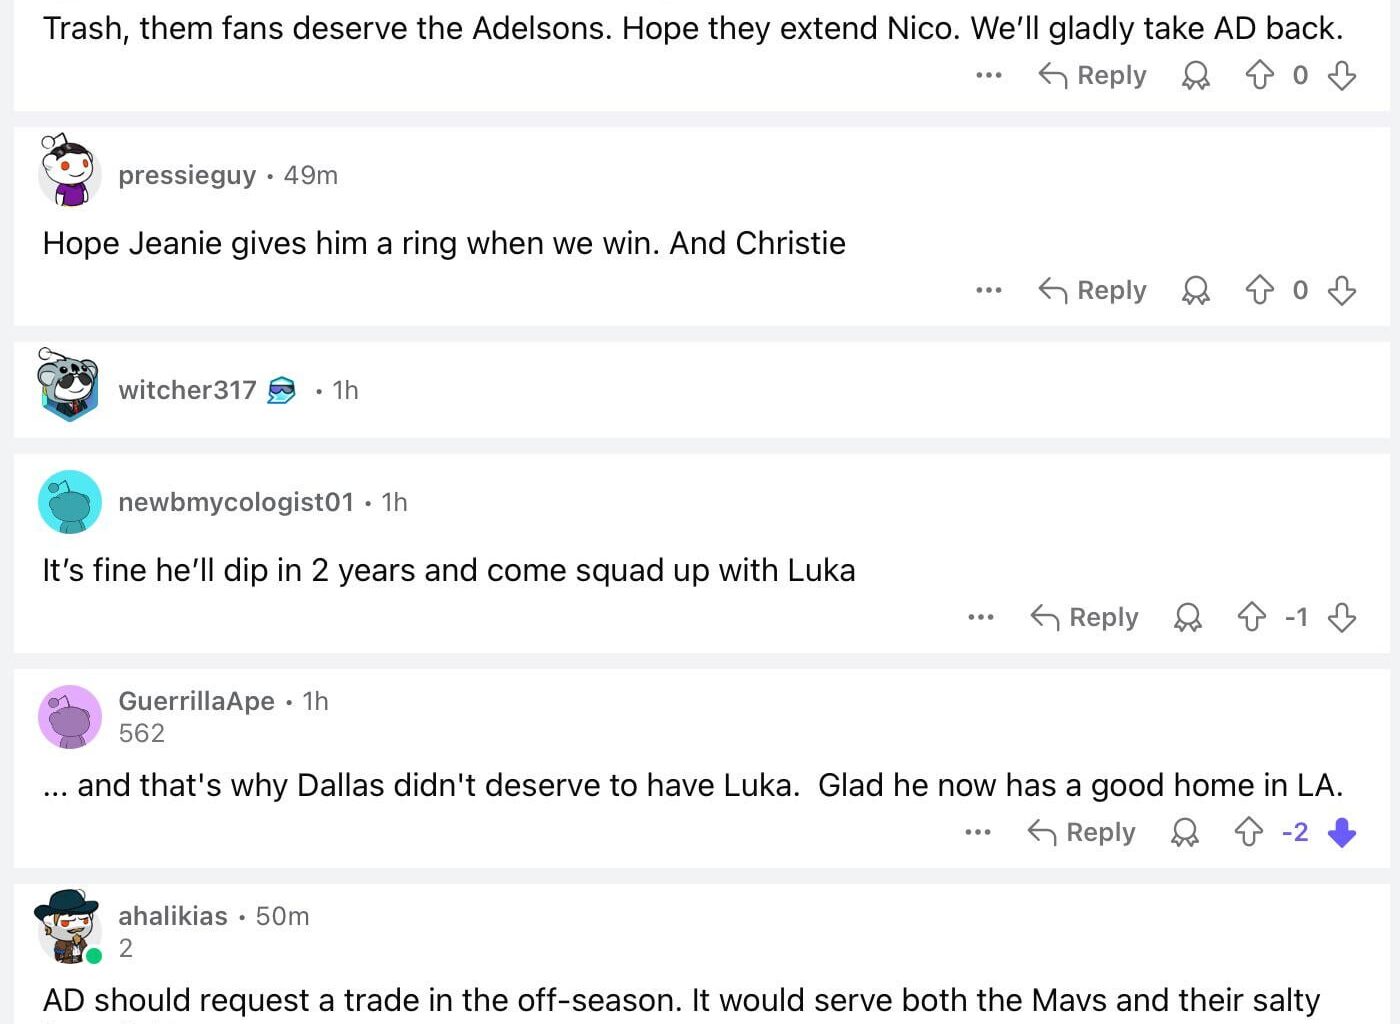The width and height of the screenshot is (1400, 1024).
Task: Give an award to pressieguy's comment
Action: (x=1196, y=290)
